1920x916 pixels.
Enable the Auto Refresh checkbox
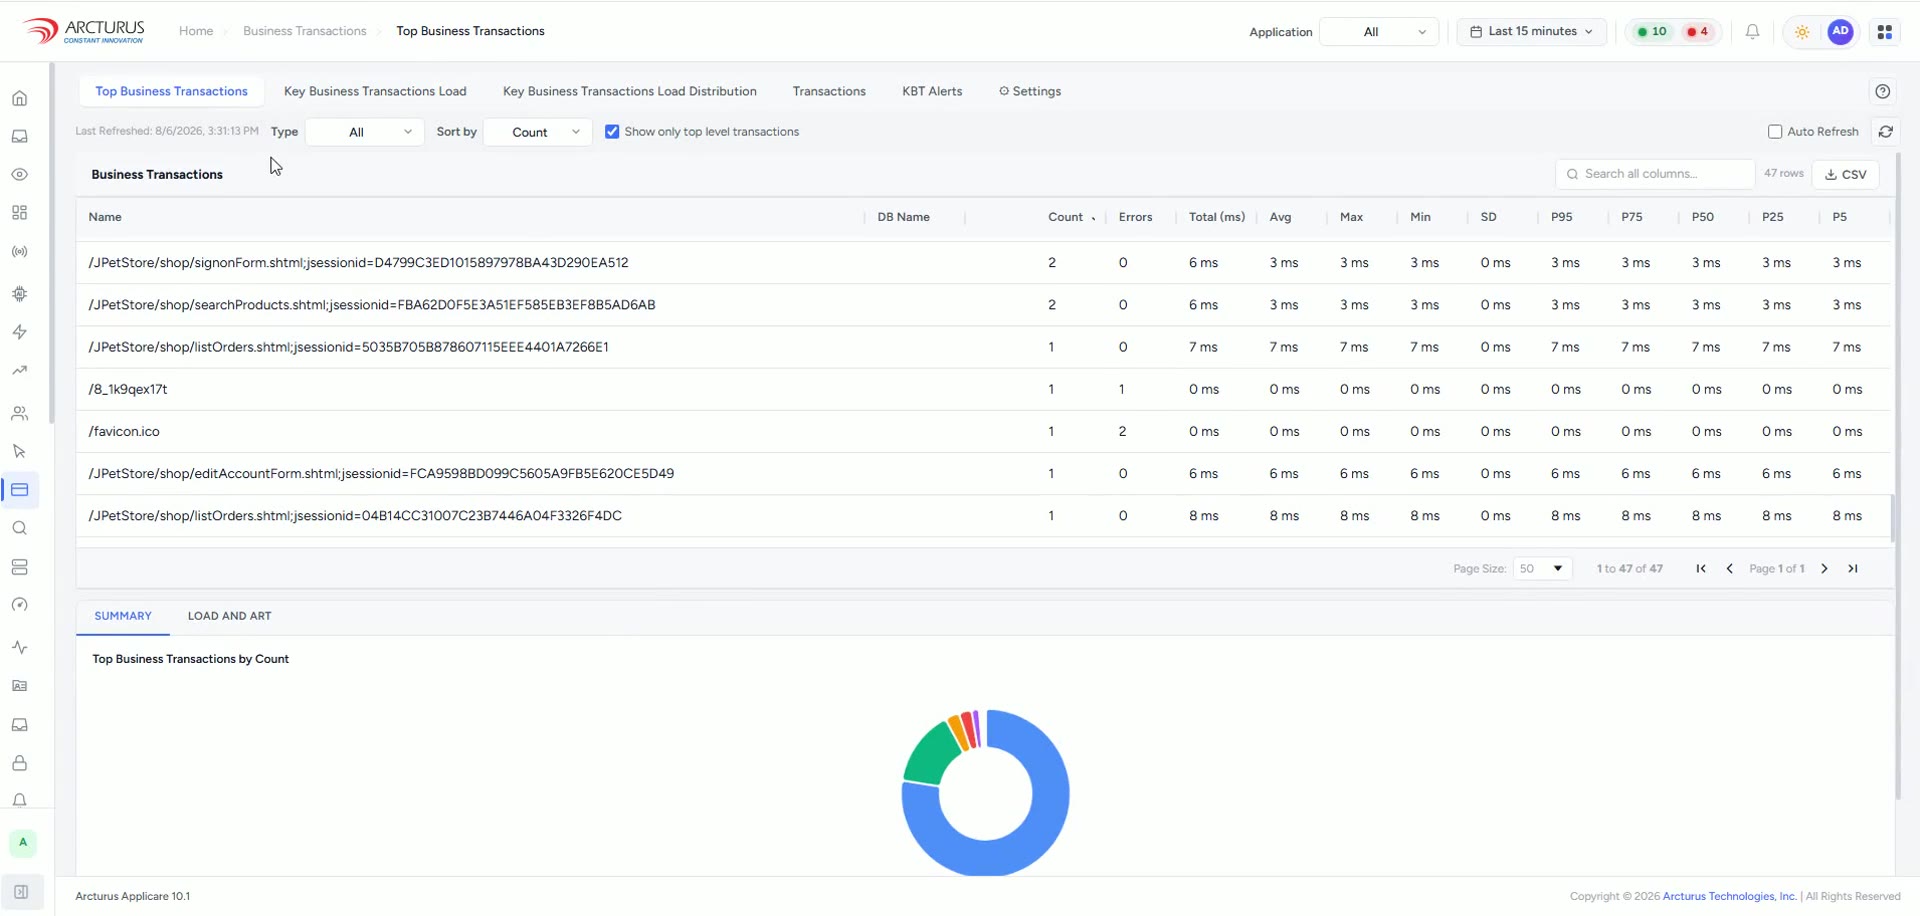coord(1775,132)
